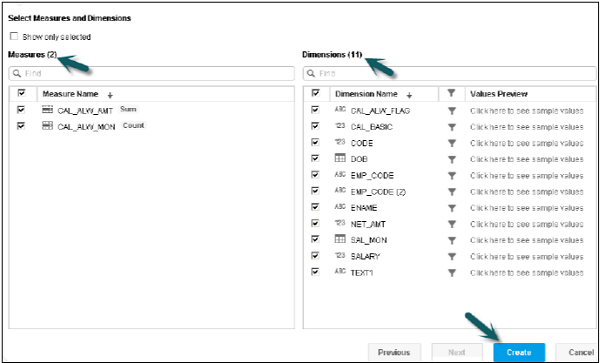The width and height of the screenshot is (600, 363).
Task: Click filter icon for CAL_ALW_FLAG dimension
Action: coord(452,111)
